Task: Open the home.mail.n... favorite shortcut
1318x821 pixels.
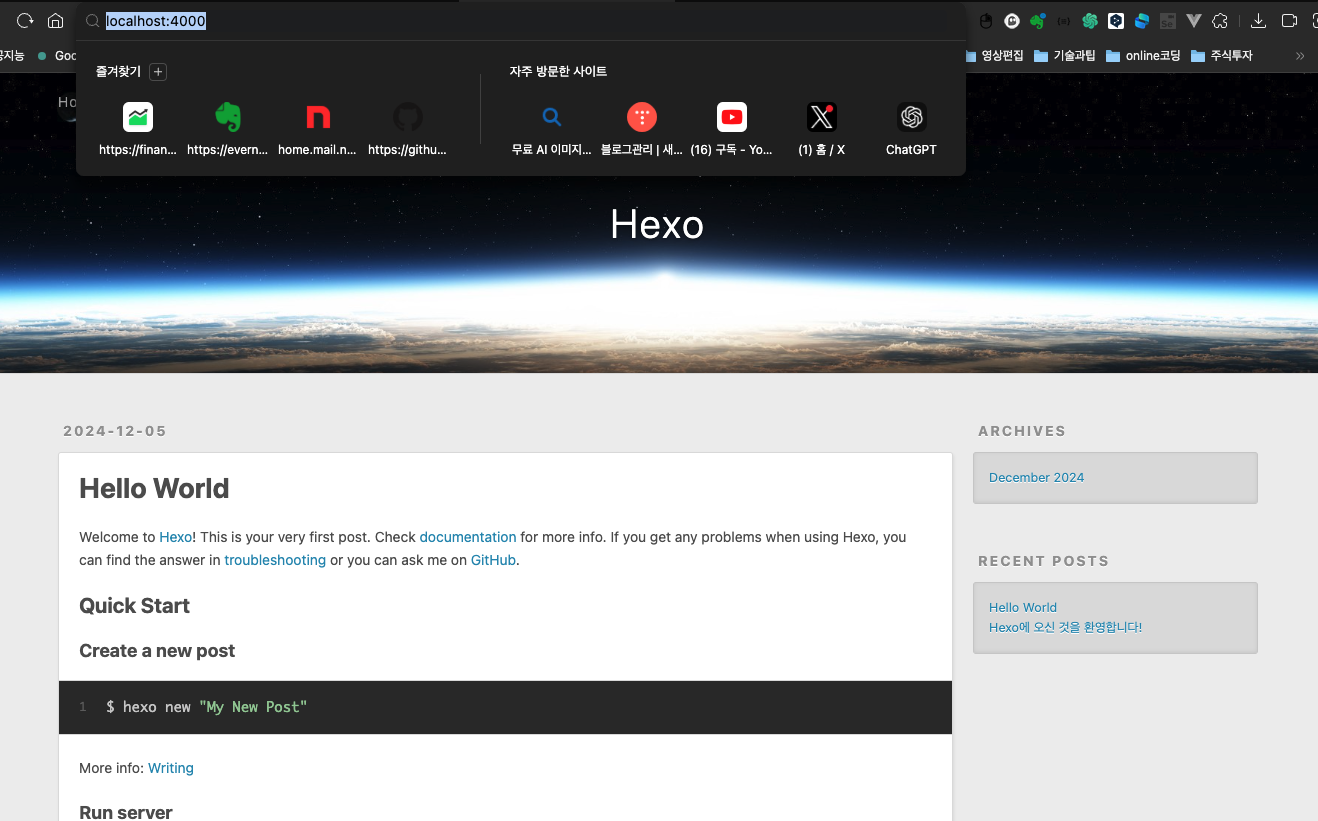Action: pyautogui.click(x=318, y=129)
